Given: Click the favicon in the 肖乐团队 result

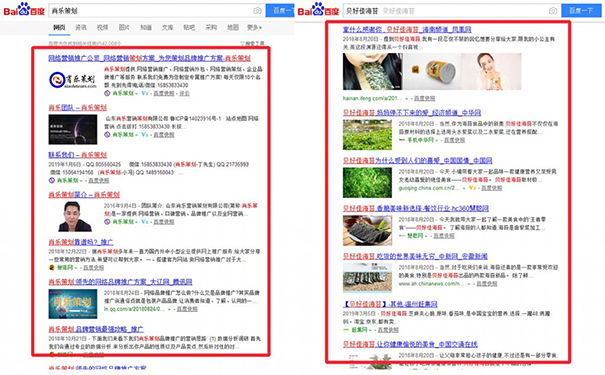Looking at the screenshot, I should (107, 135).
